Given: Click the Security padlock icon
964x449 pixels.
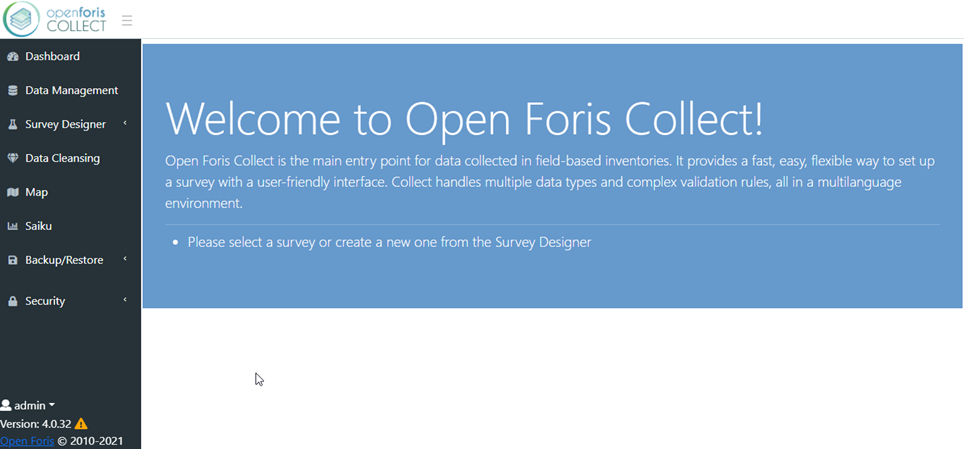Looking at the screenshot, I should pos(12,301).
